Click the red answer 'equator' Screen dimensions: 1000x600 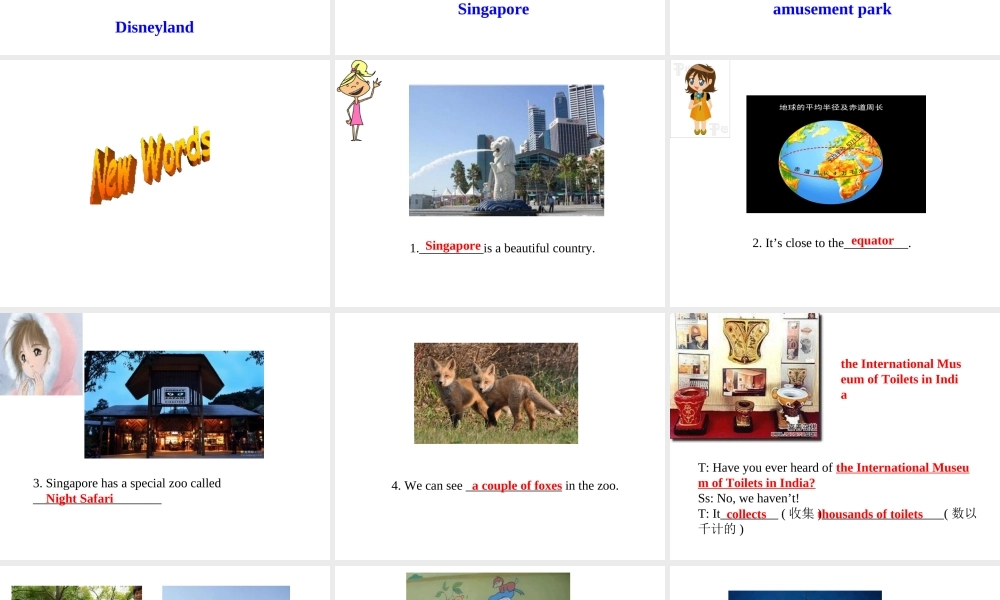coord(872,241)
